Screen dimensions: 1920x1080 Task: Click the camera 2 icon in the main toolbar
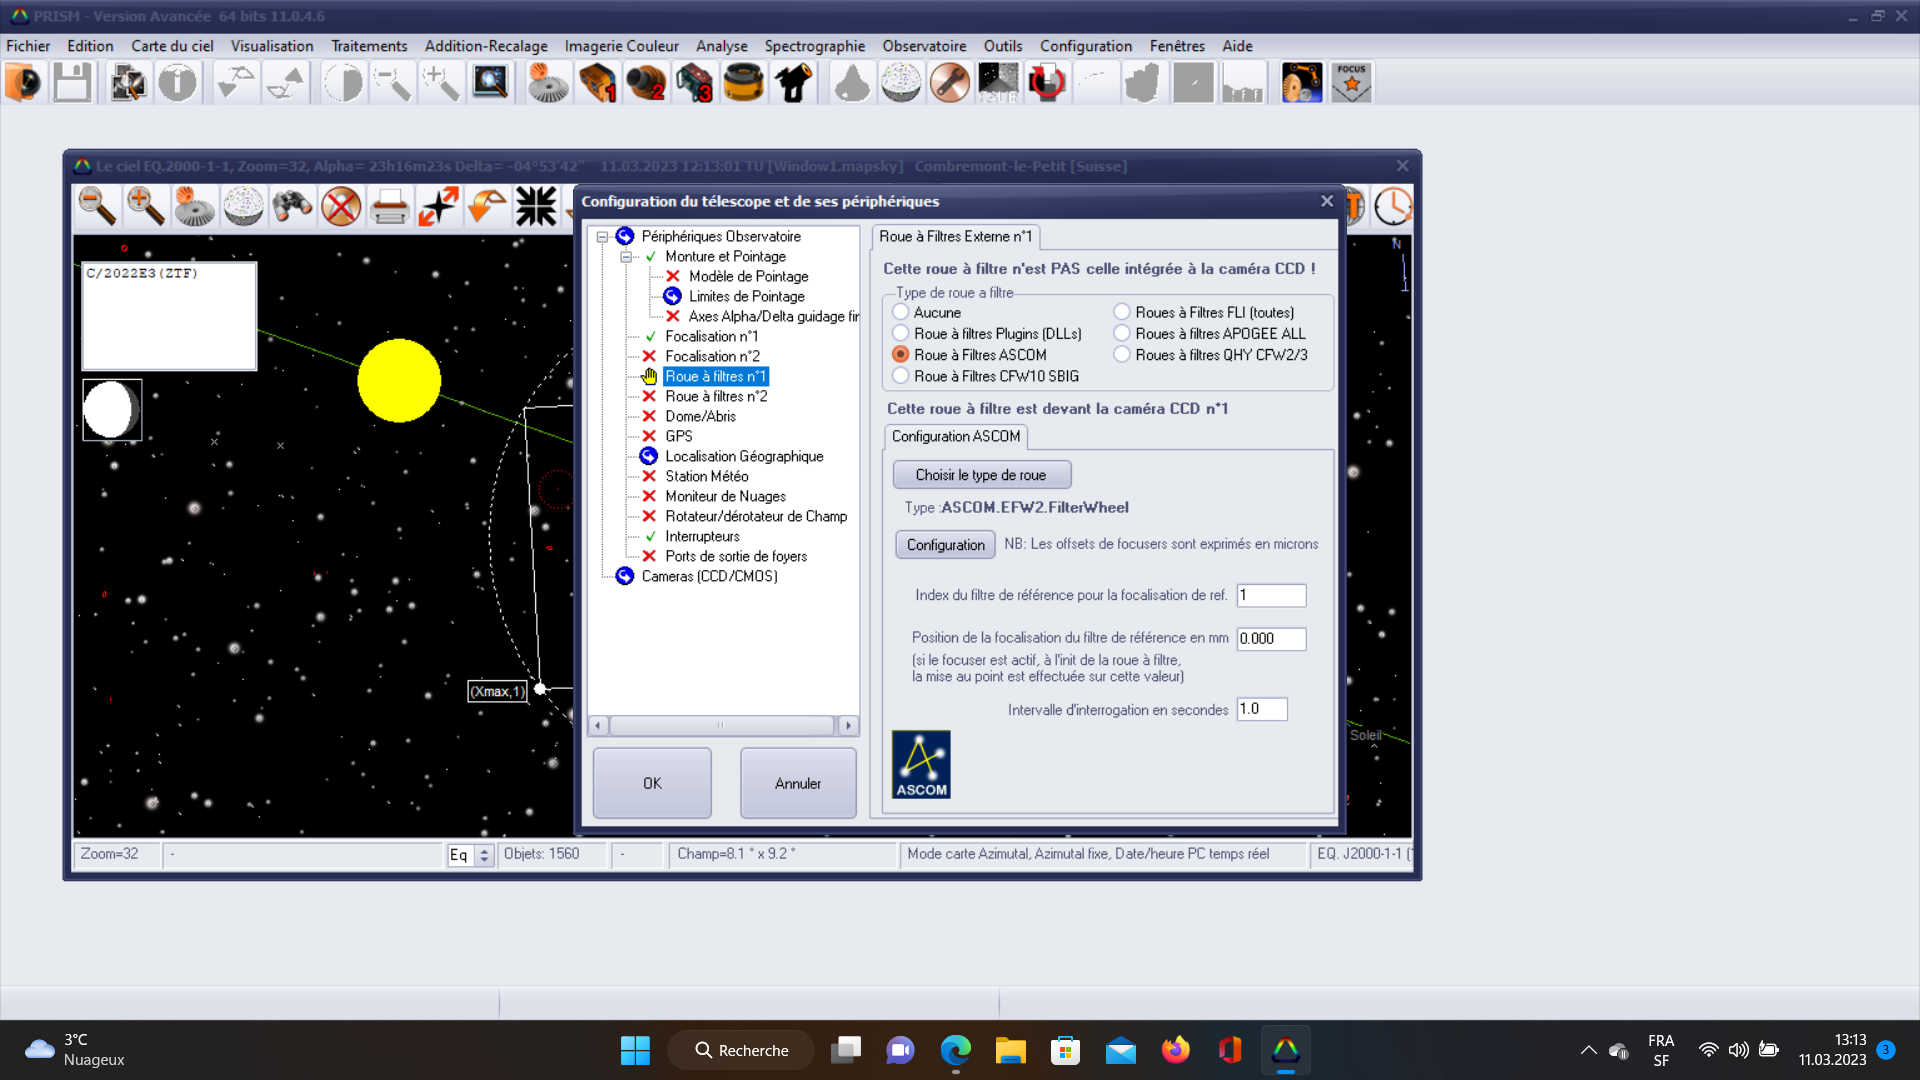pyautogui.click(x=646, y=83)
